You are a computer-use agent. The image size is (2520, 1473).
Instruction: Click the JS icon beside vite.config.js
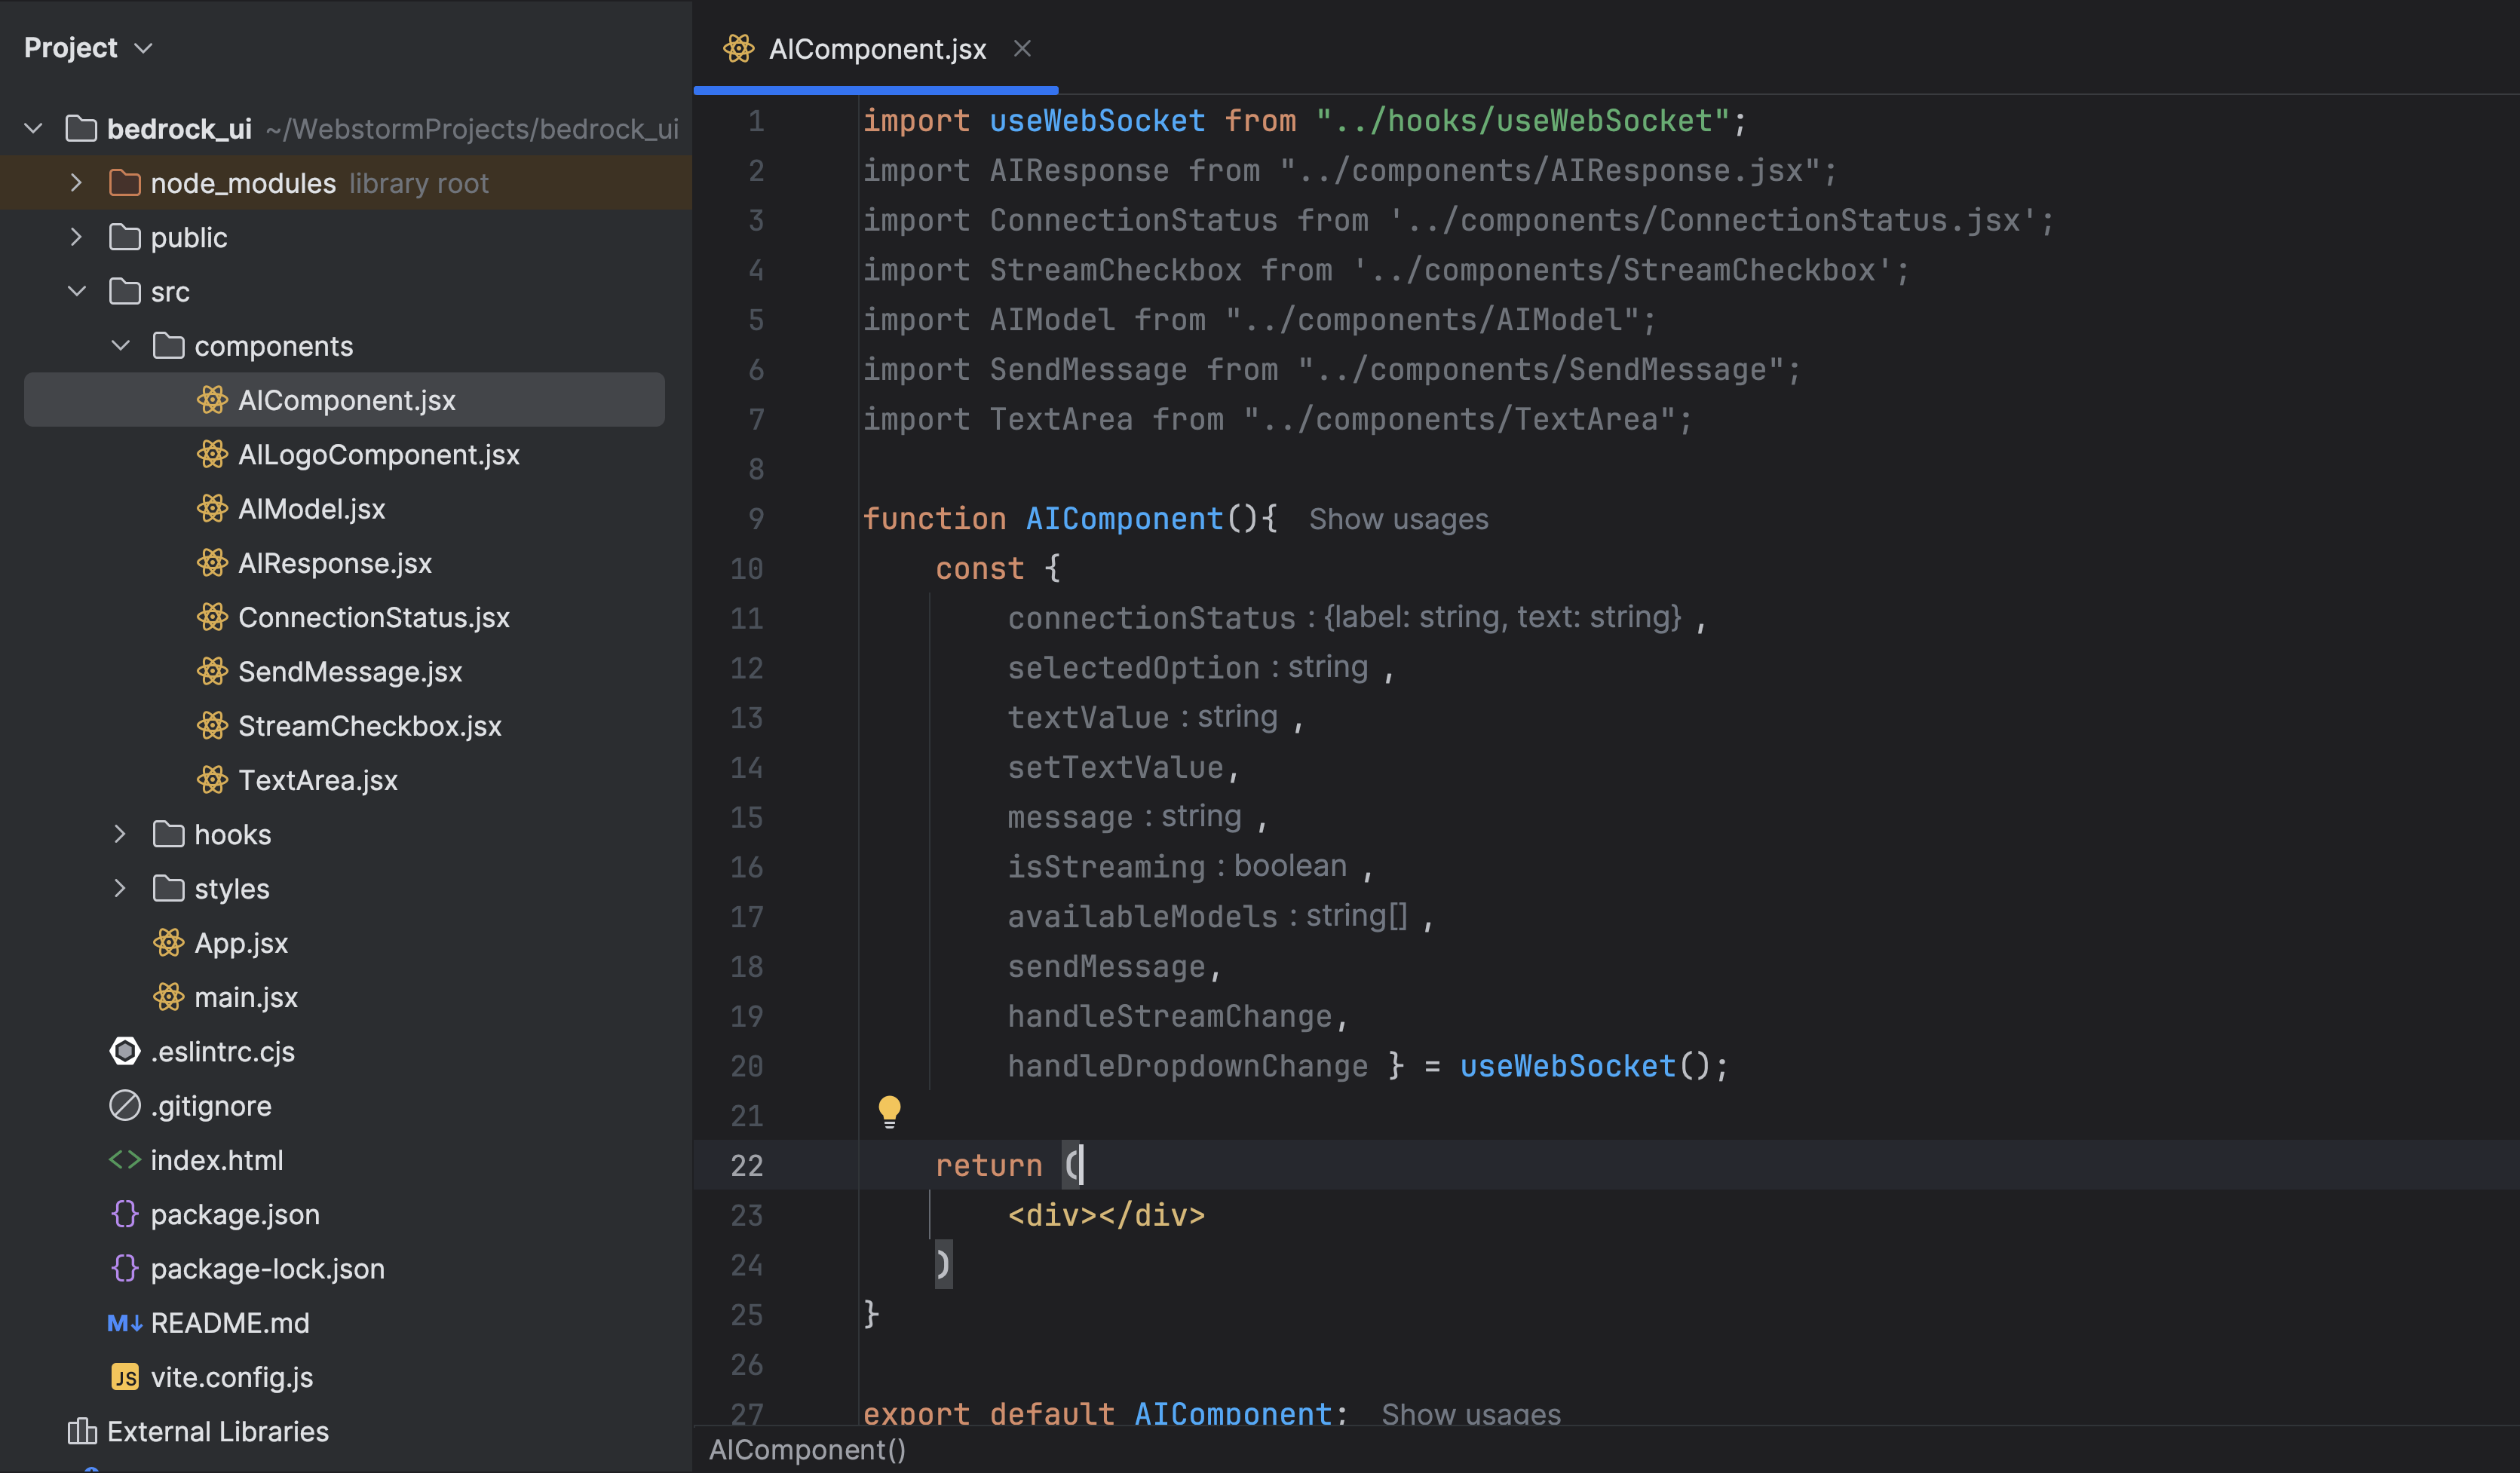click(x=124, y=1377)
